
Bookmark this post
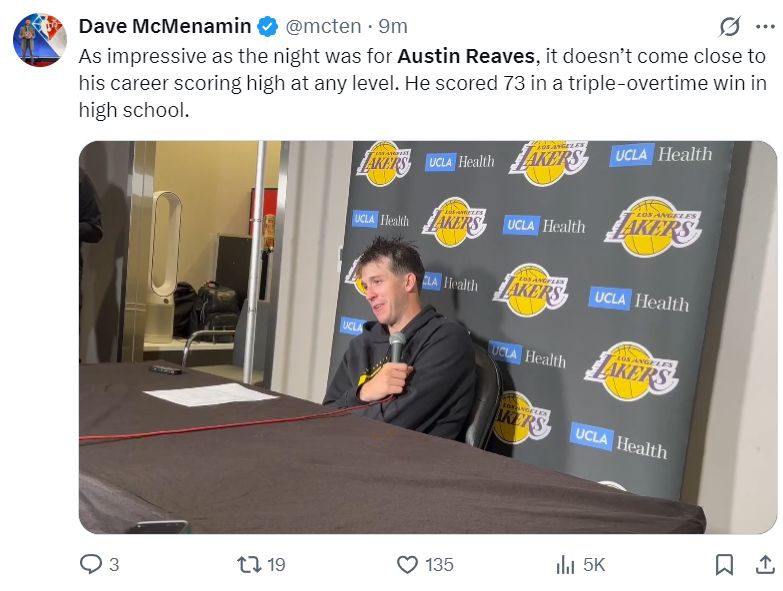pyautogui.click(x=724, y=565)
